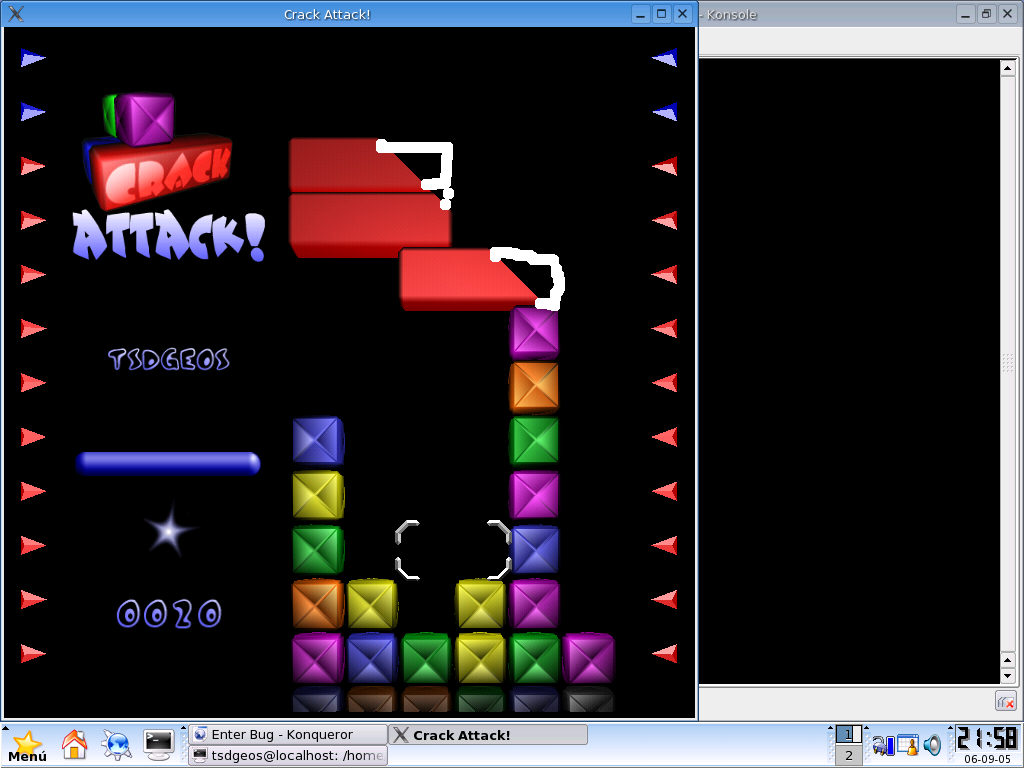The image size is (1024, 768).
Task: Open the Menú start button
Action: tap(27, 745)
